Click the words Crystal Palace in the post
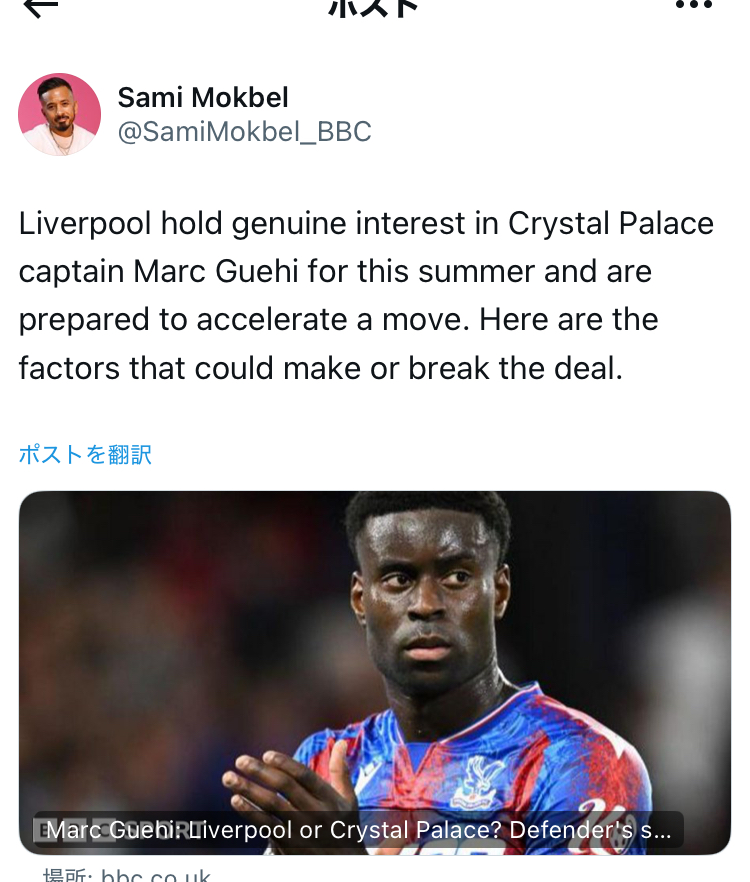The width and height of the screenshot is (750, 882). (611, 223)
